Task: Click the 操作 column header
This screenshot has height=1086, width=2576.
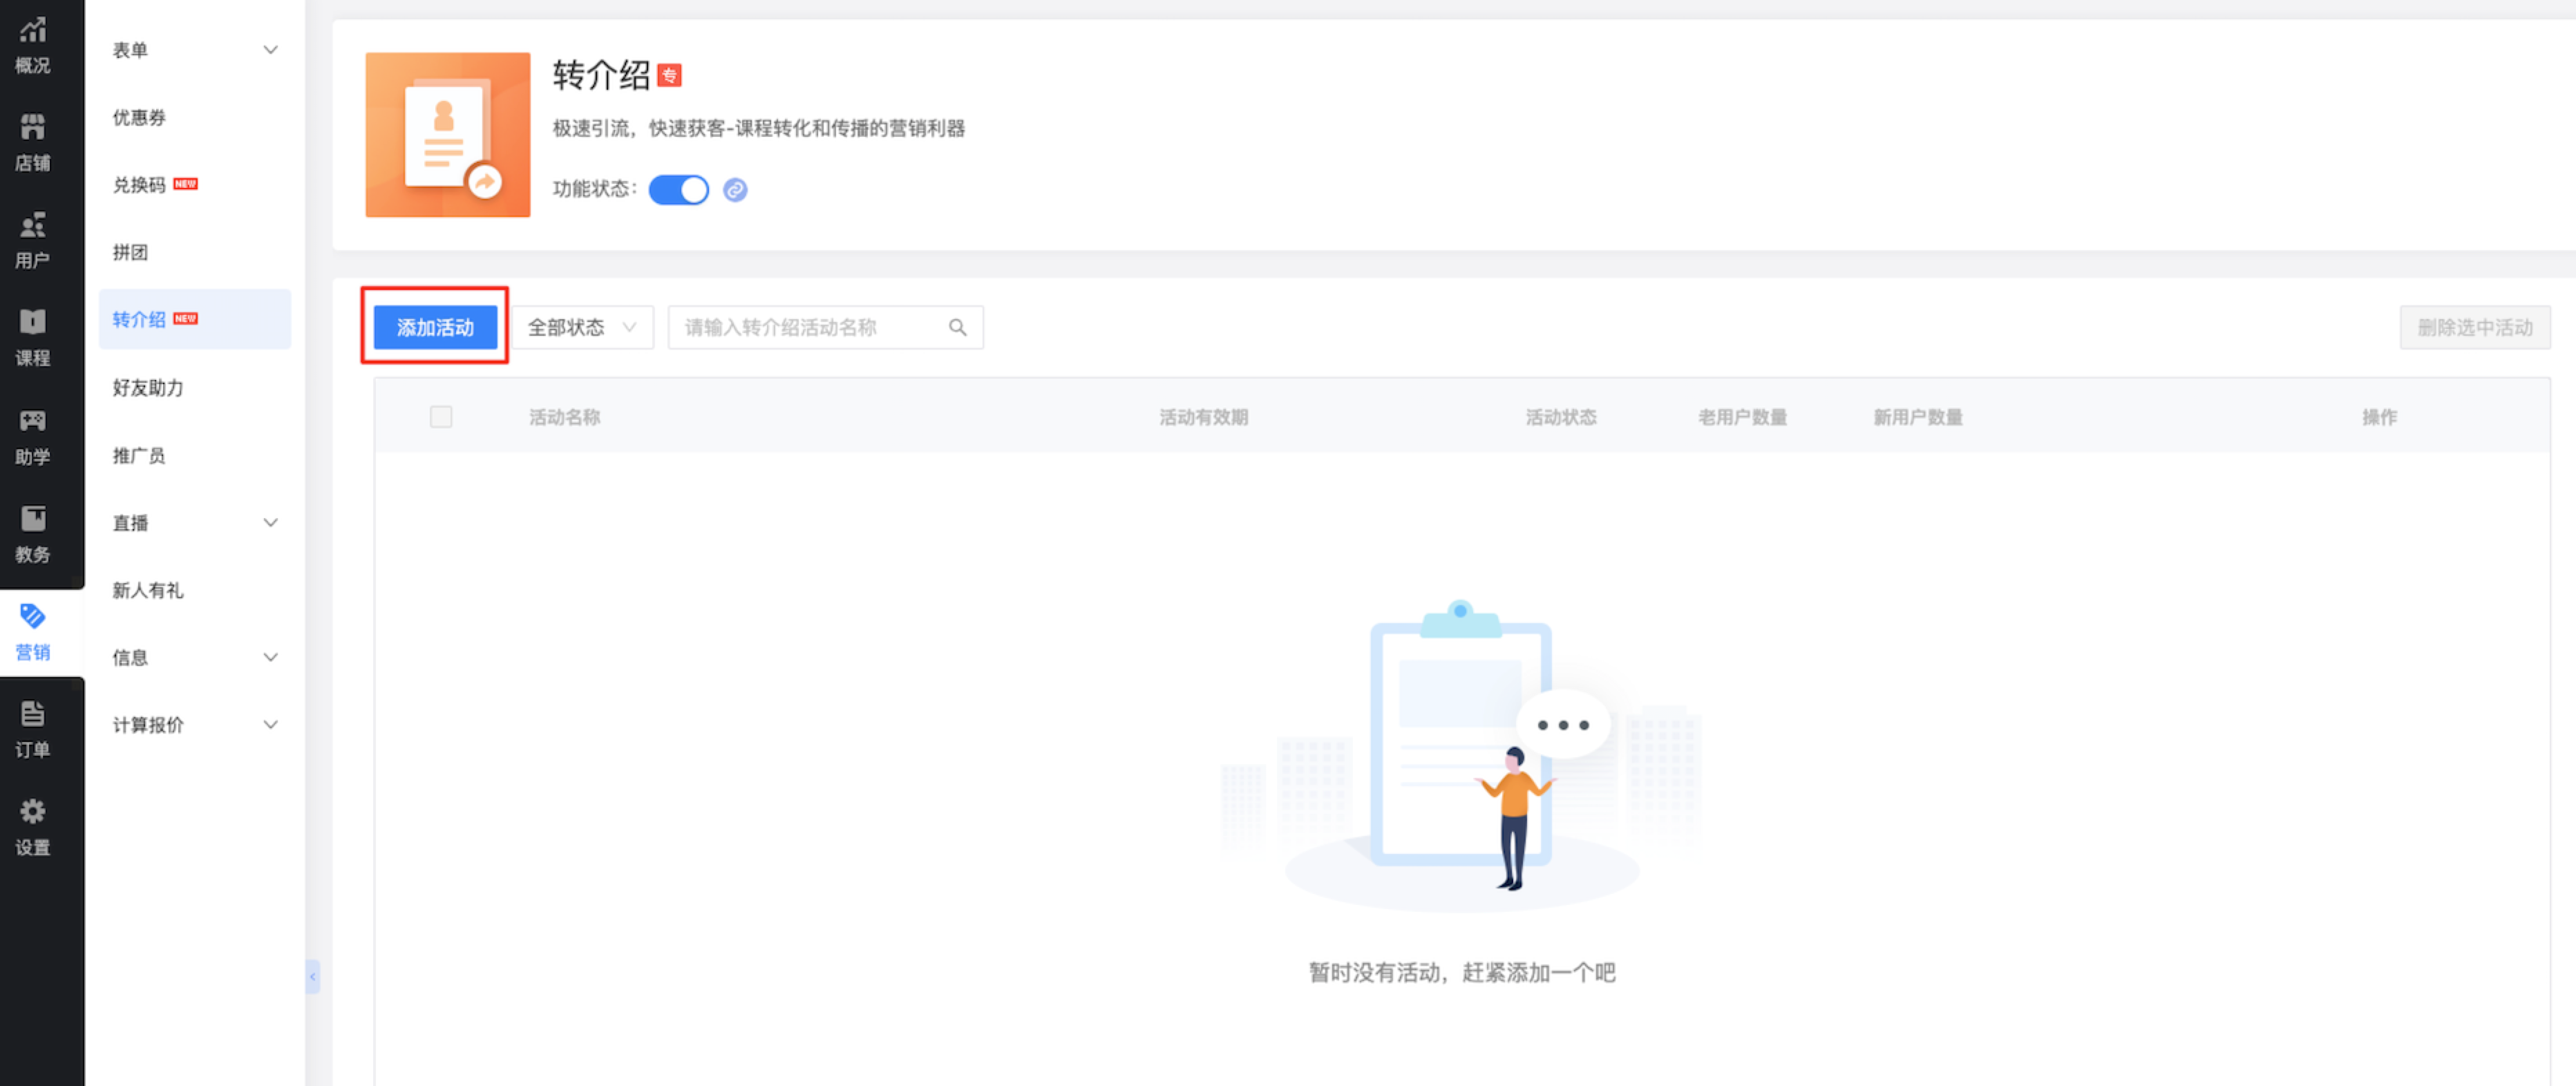Action: [x=2379, y=417]
